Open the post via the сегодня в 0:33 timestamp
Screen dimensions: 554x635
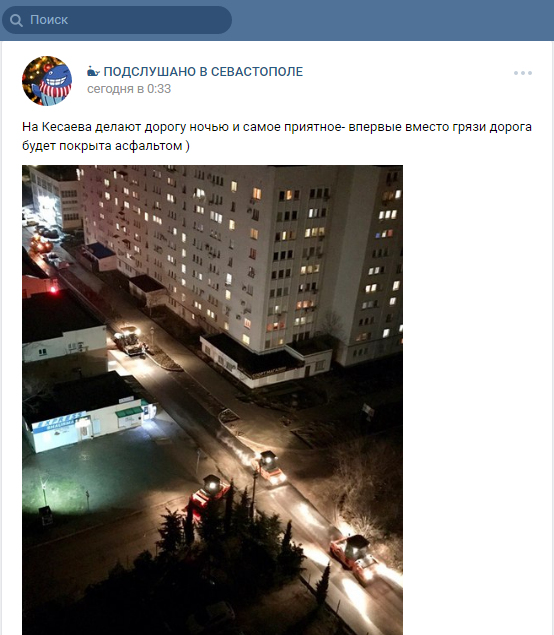coord(129,89)
